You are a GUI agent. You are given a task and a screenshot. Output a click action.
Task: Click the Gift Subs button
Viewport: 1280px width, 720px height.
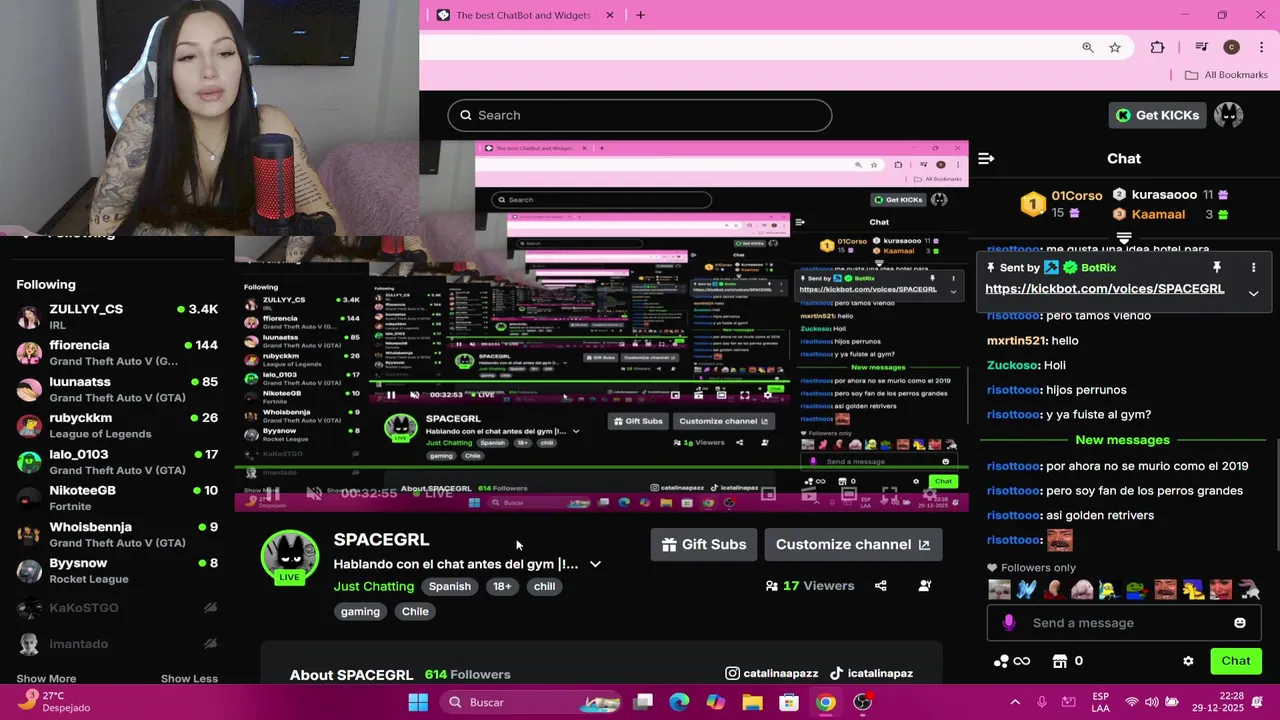click(x=704, y=545)
